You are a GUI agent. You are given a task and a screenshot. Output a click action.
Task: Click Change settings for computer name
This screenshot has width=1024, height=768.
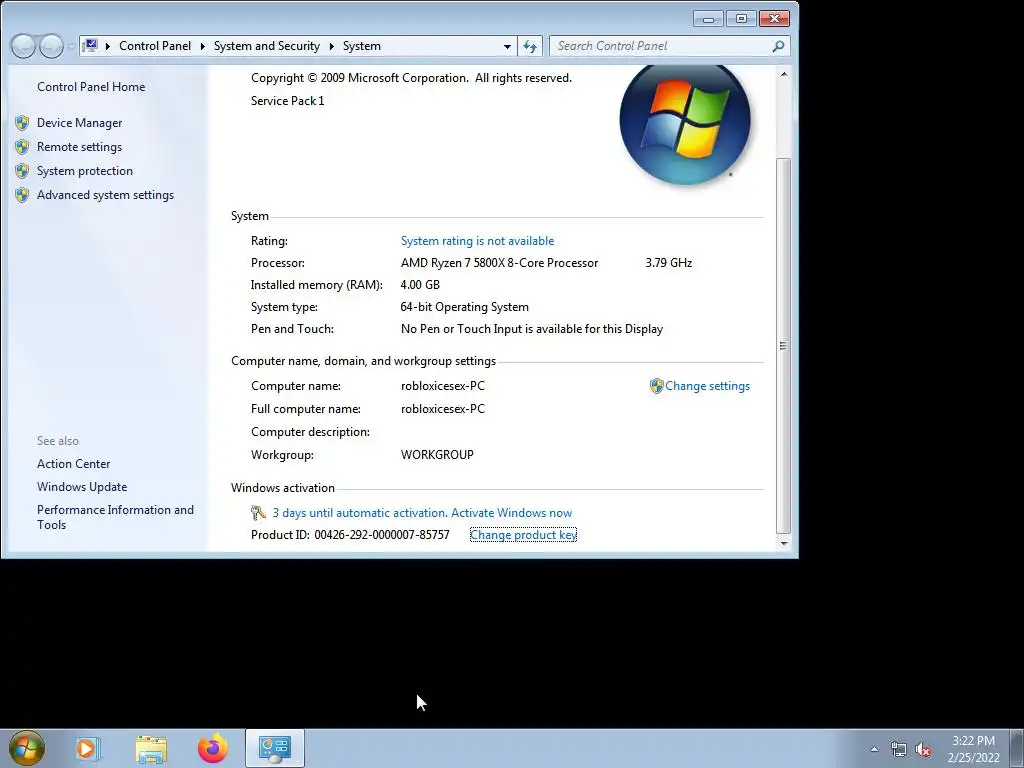[707, 386]
